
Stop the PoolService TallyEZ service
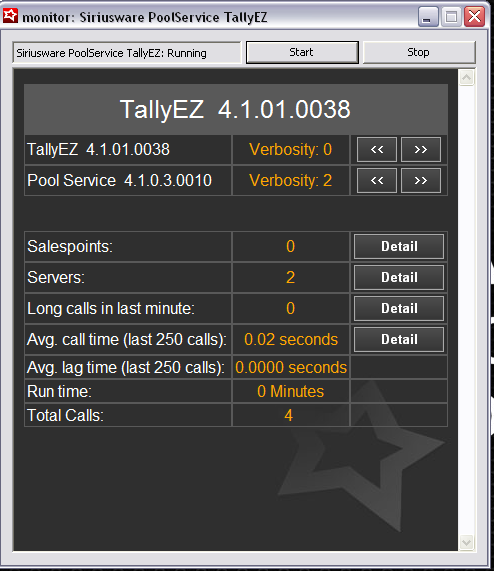(419, 52)
